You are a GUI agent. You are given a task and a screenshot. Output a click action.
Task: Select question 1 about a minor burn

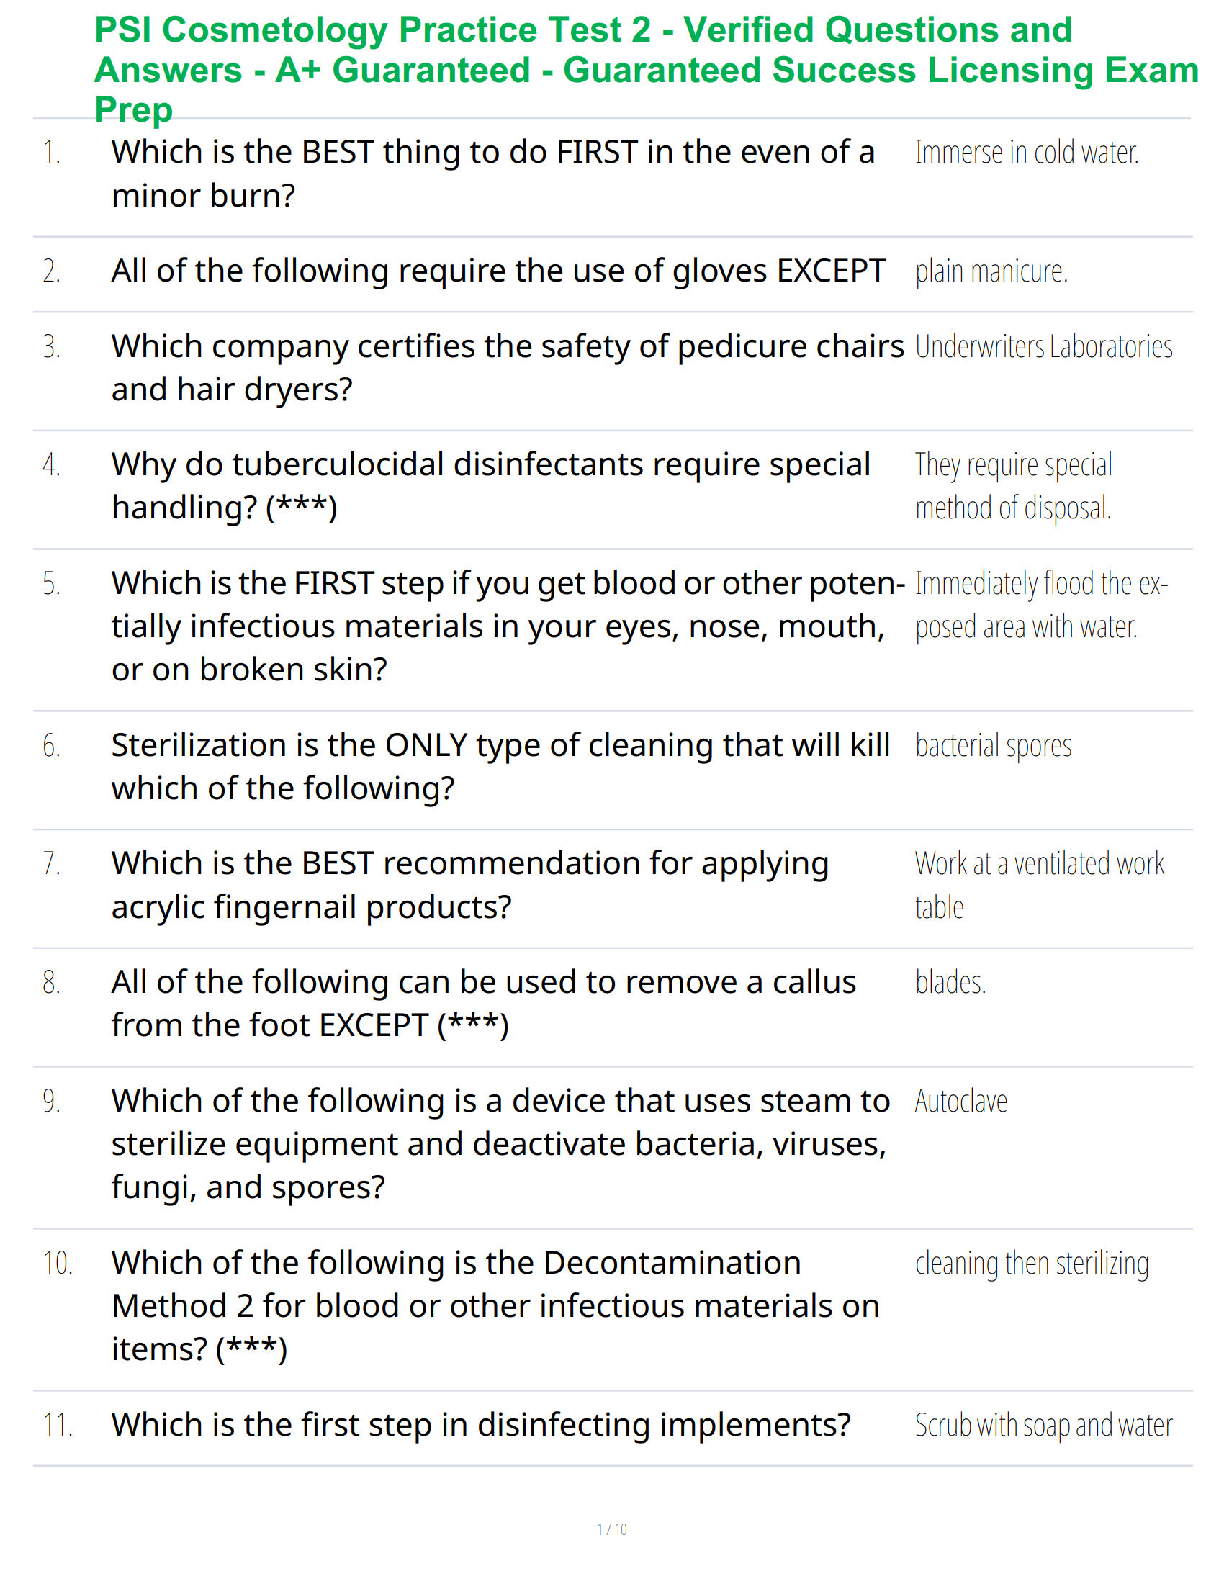493,174
